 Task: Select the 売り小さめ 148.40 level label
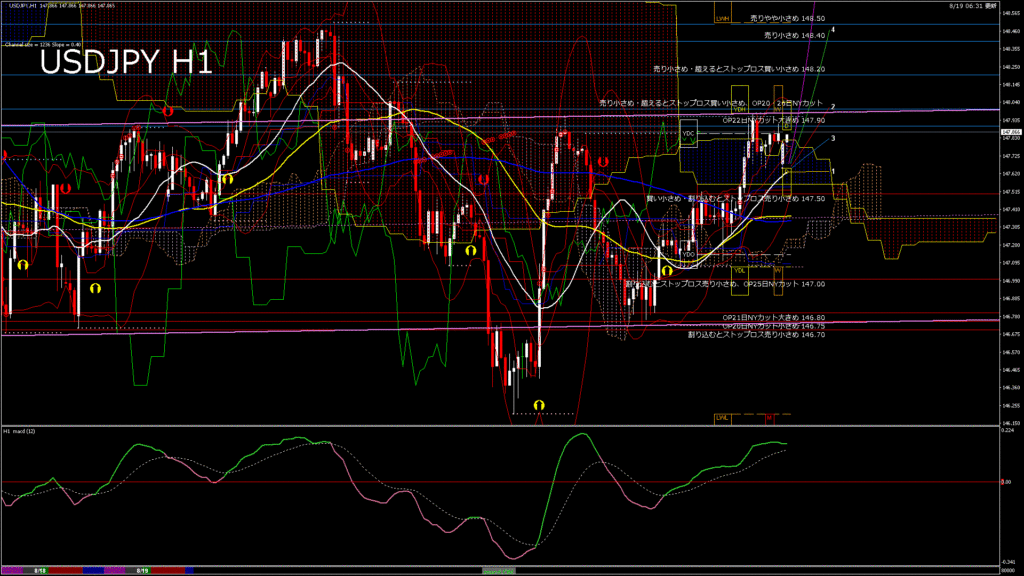click(x=794, y=35)
